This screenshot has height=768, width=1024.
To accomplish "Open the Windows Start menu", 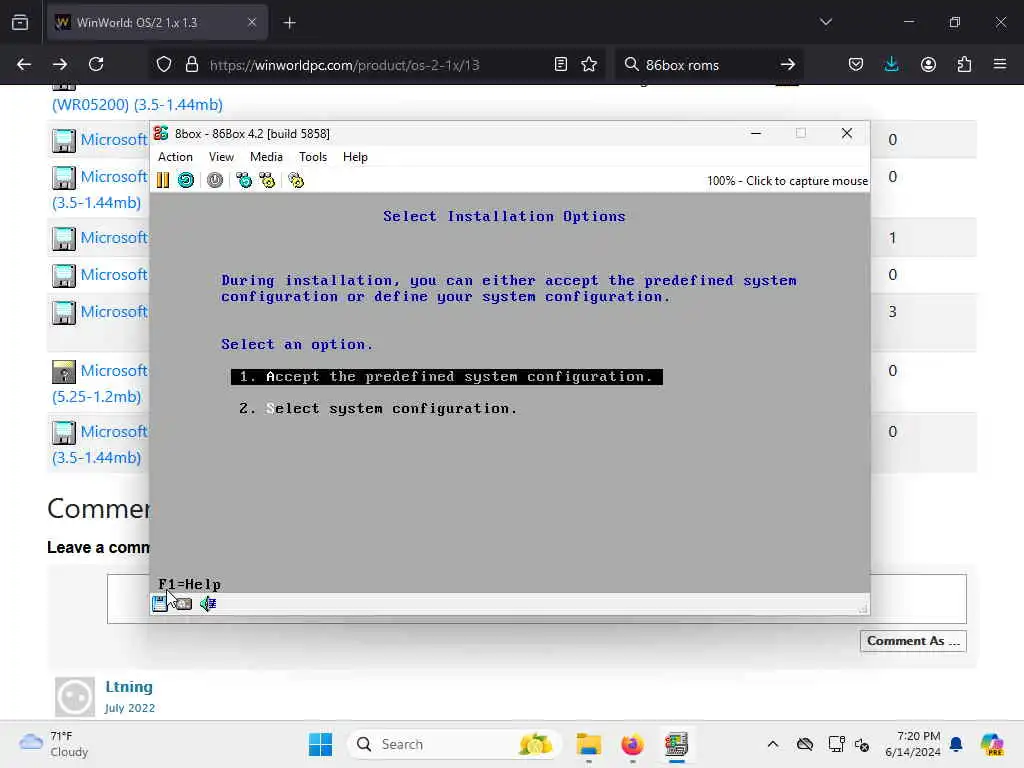I will 320,744.
